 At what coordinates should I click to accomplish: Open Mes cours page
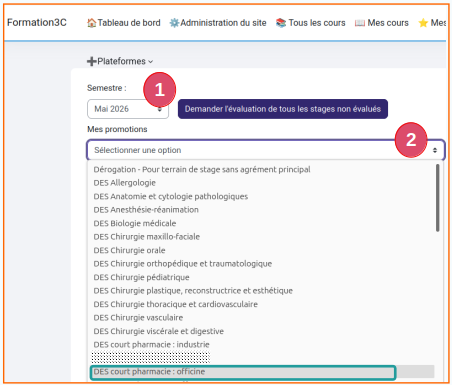click(x=388, y=23)
